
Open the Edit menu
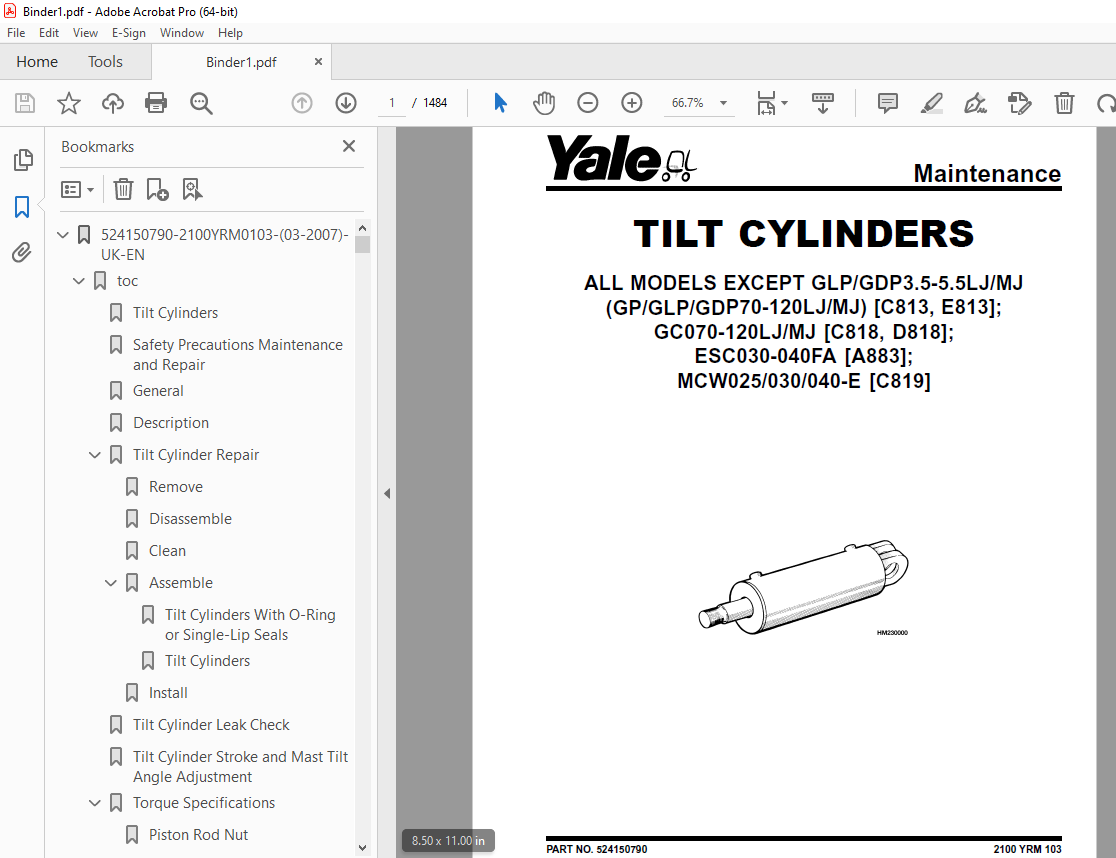point(48,33)
